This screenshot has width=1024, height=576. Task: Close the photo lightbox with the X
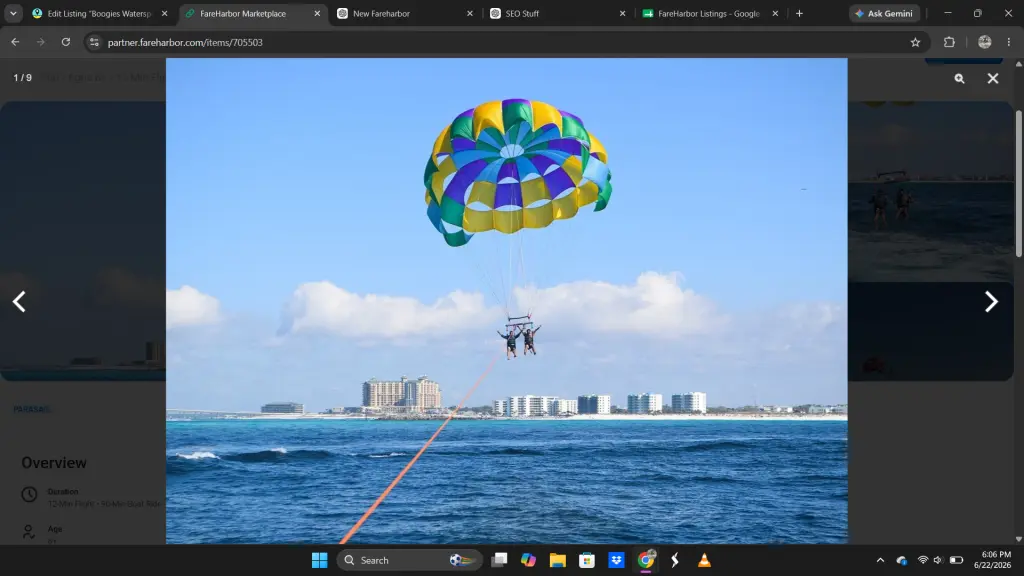tap(993, 78)
